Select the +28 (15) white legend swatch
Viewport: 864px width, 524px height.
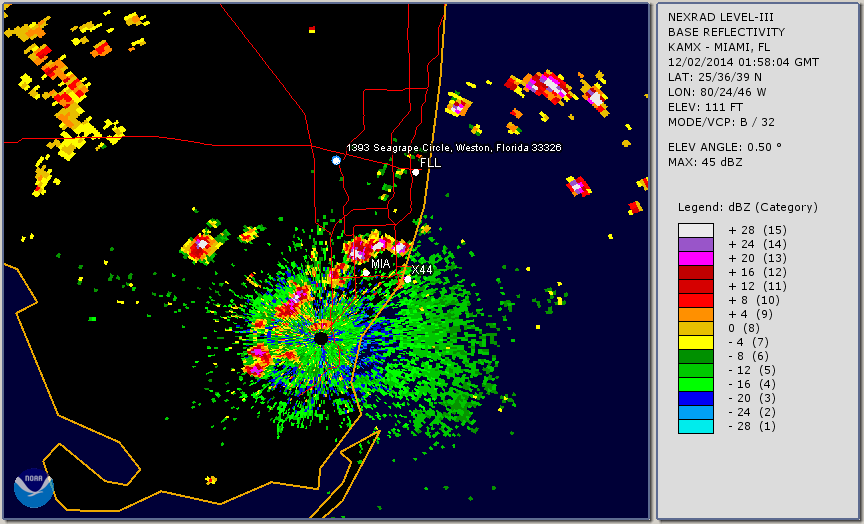tap(696, 230)
